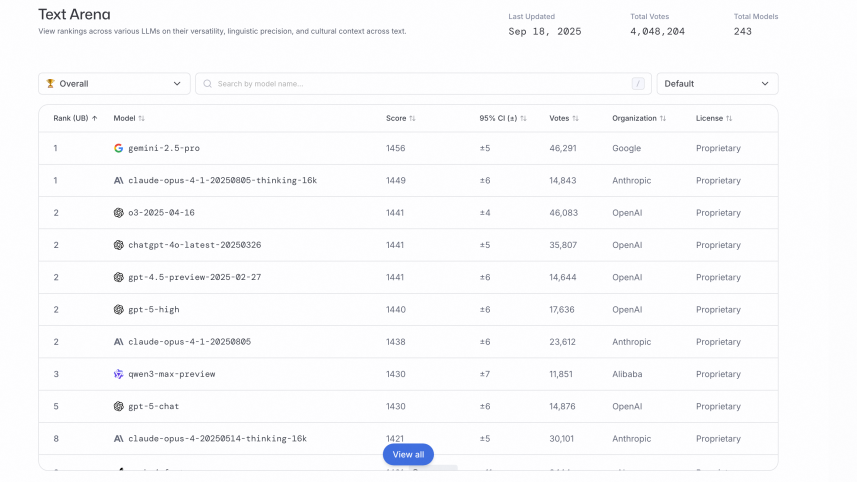Click sort arrows next to 95% CI header
The width and height of the screenshot is (857, 482).
[x=524, y=118]
